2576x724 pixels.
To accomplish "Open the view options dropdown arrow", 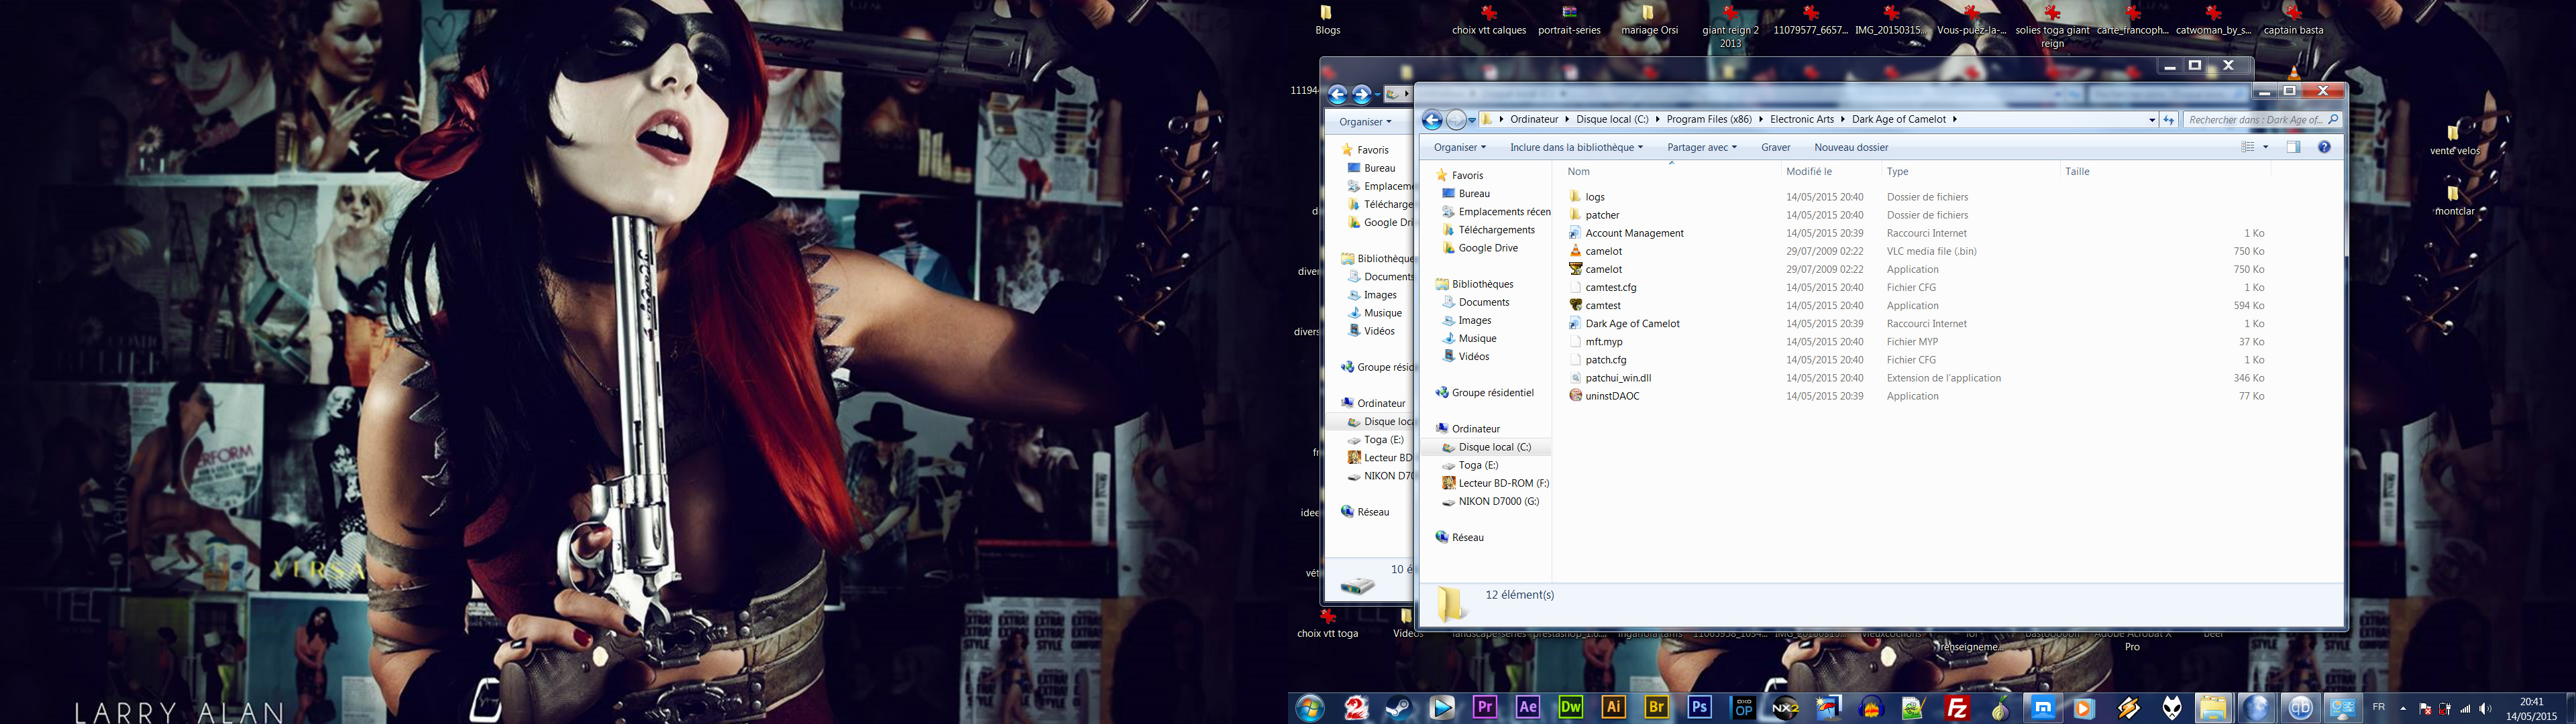I will click(x=2266, y=147).
